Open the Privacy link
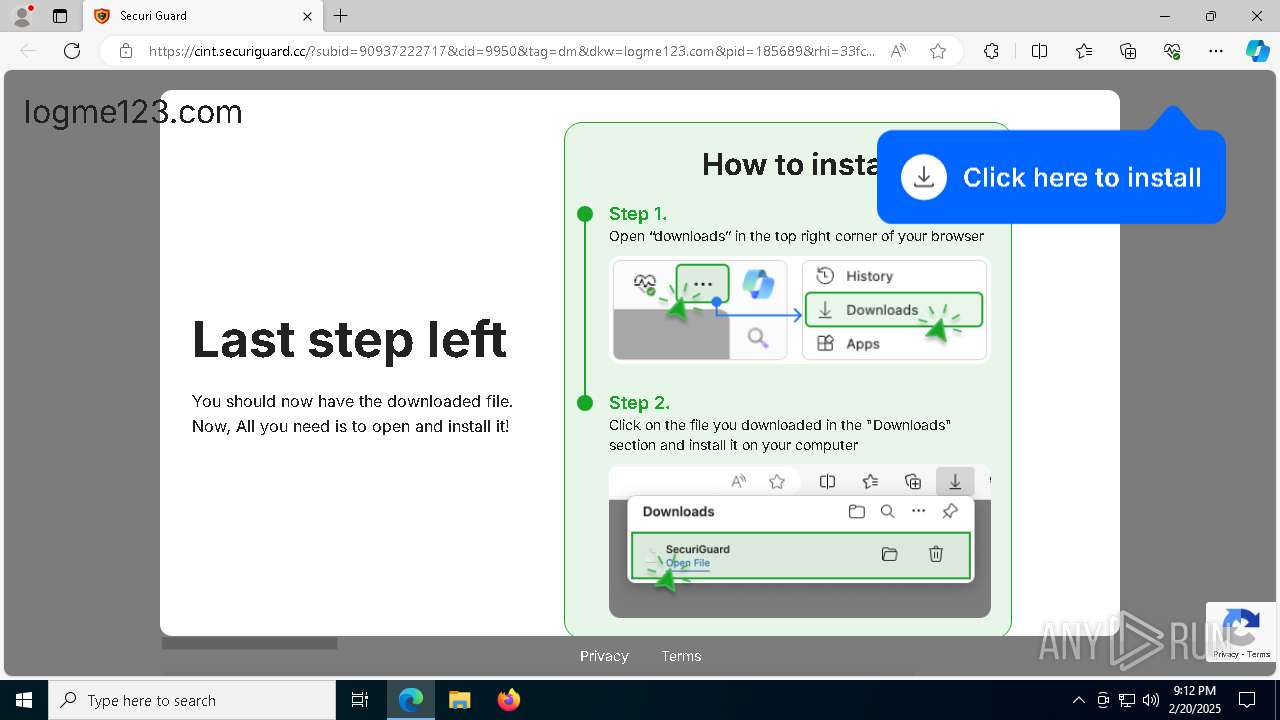This screenshot has width=1280, height=720. click(604, 656)
